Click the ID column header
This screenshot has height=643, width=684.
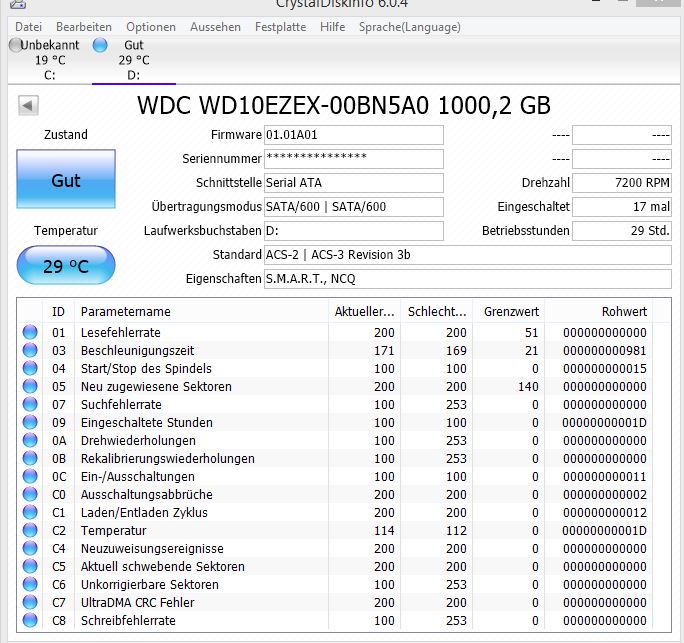point(58,311)
